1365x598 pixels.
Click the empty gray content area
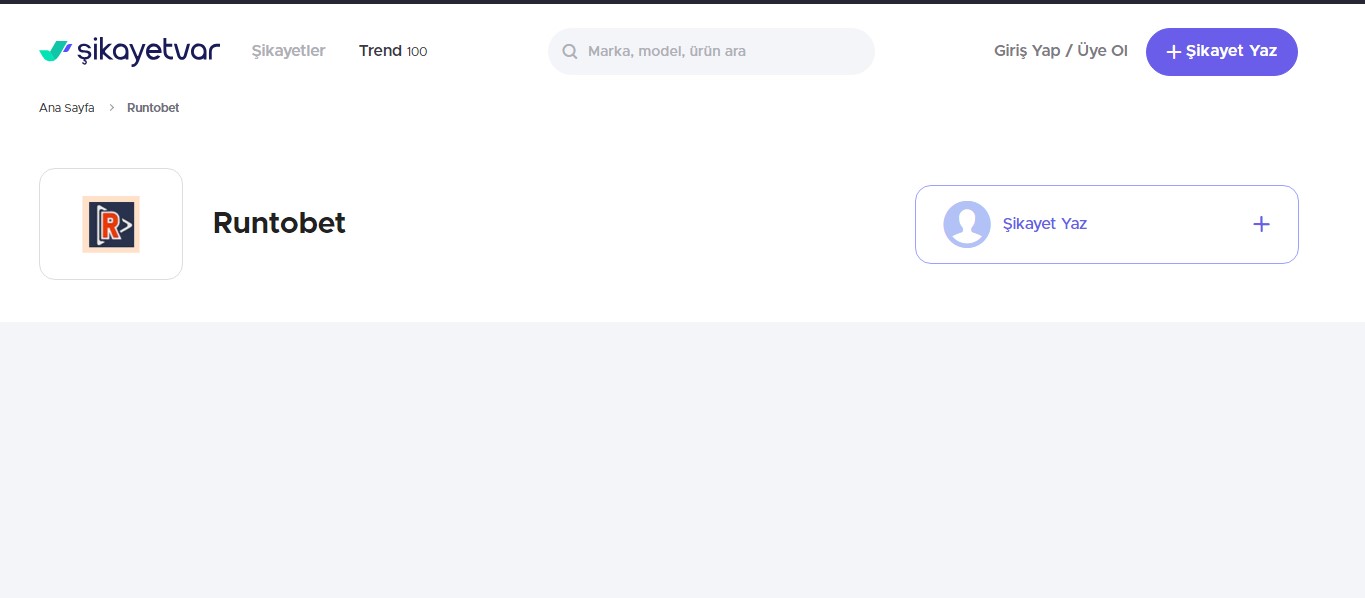coord(682,460)
